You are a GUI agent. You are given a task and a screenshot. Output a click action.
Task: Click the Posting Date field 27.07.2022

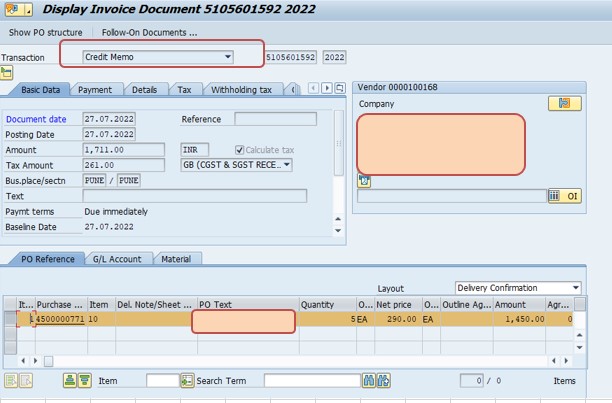pos(109,134)
